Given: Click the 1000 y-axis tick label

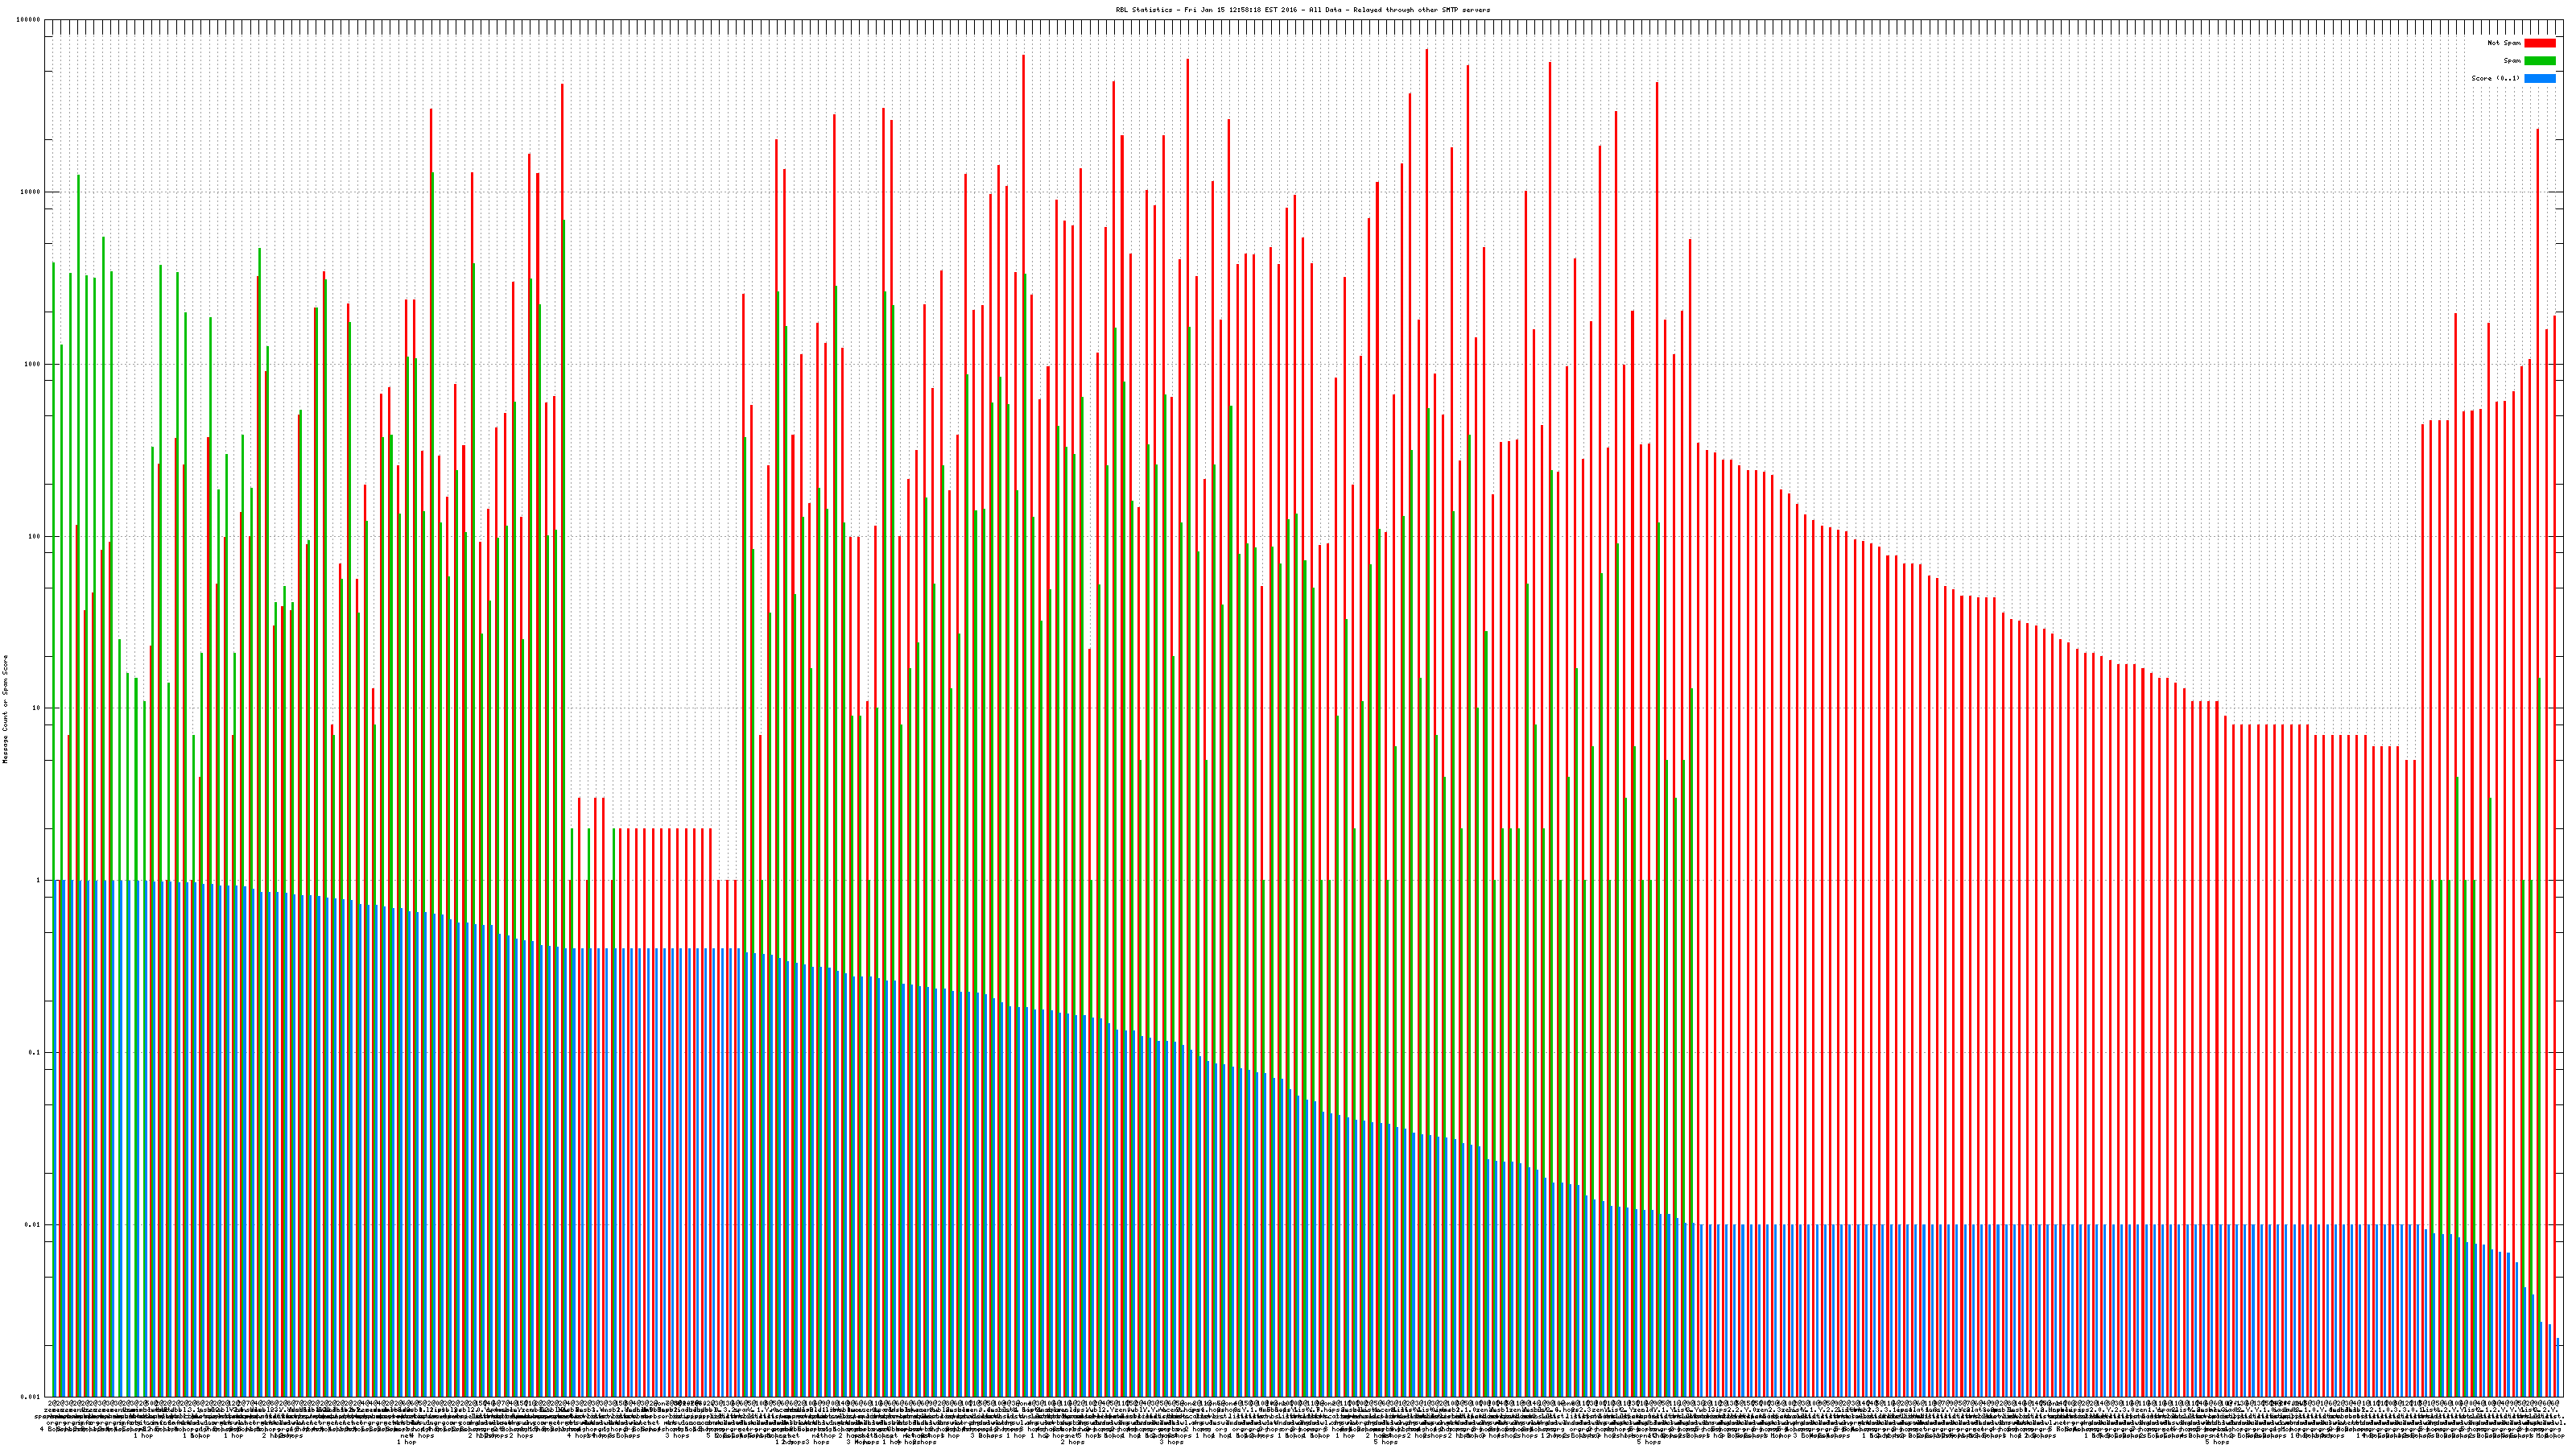Looking at the screenshot, I should 32,364.
